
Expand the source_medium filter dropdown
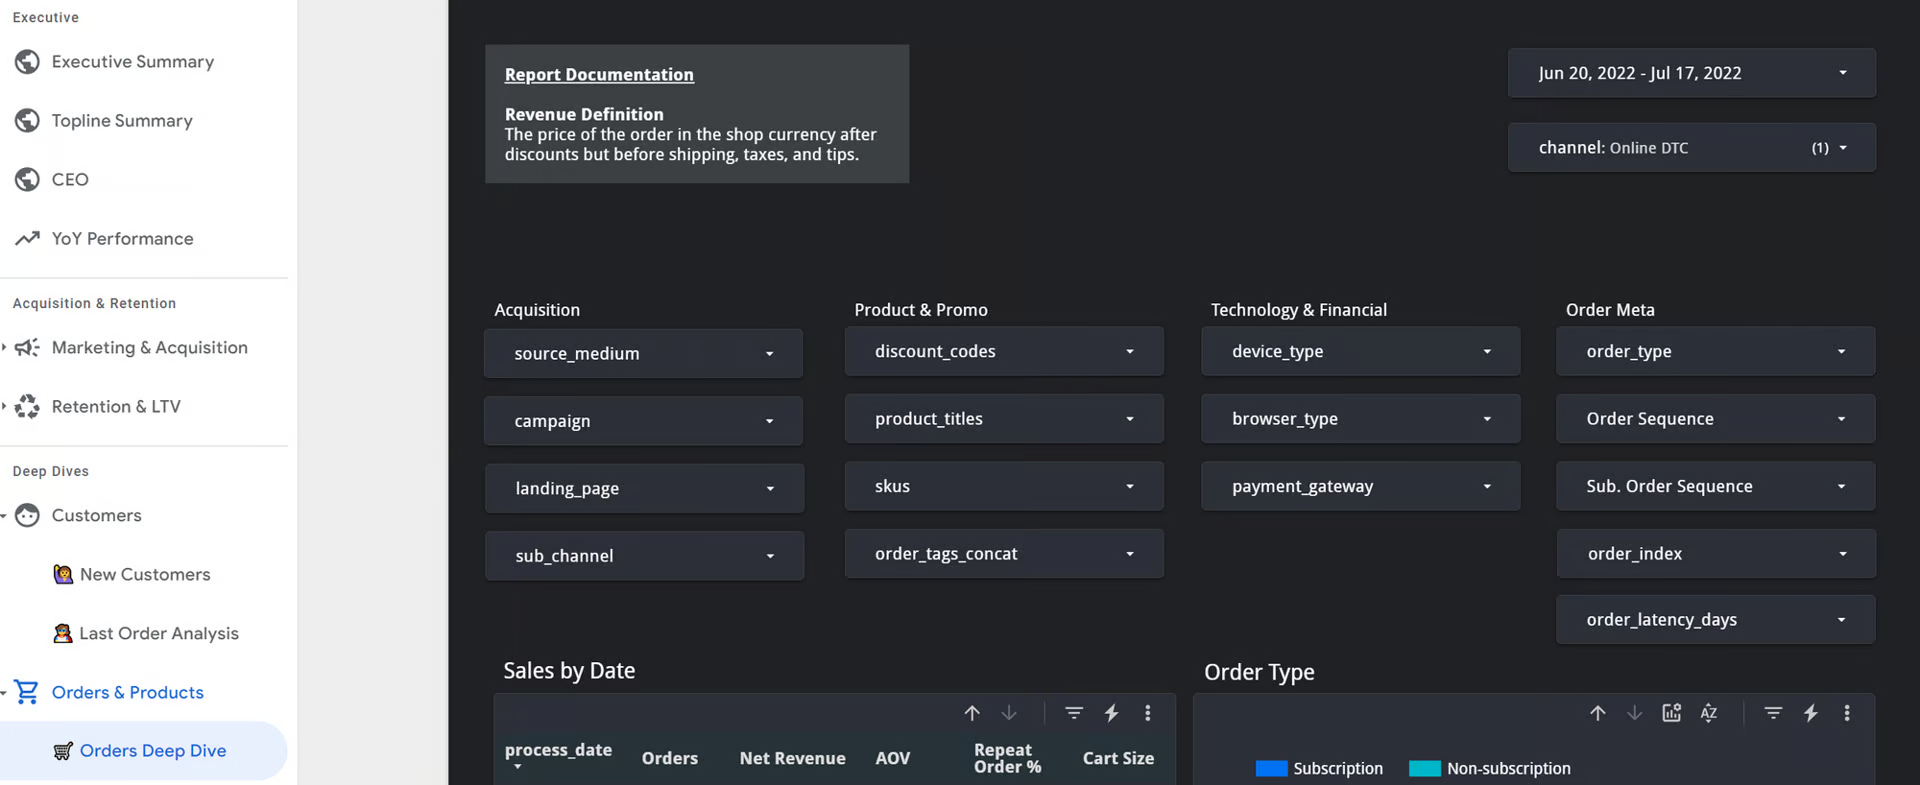point(643,354)
